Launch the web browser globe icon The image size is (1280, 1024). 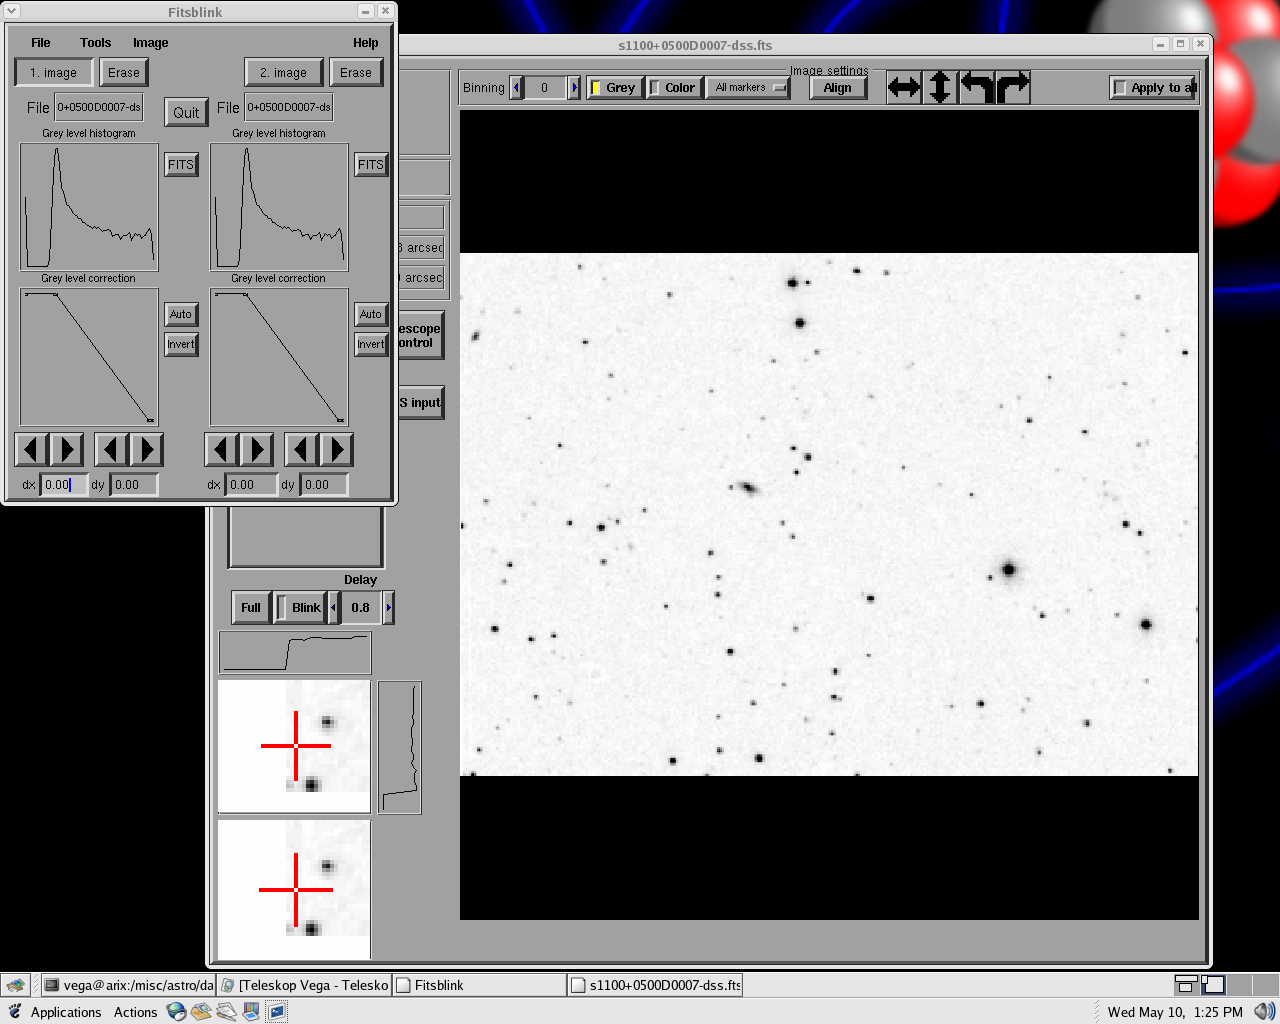pos(177,1012)
